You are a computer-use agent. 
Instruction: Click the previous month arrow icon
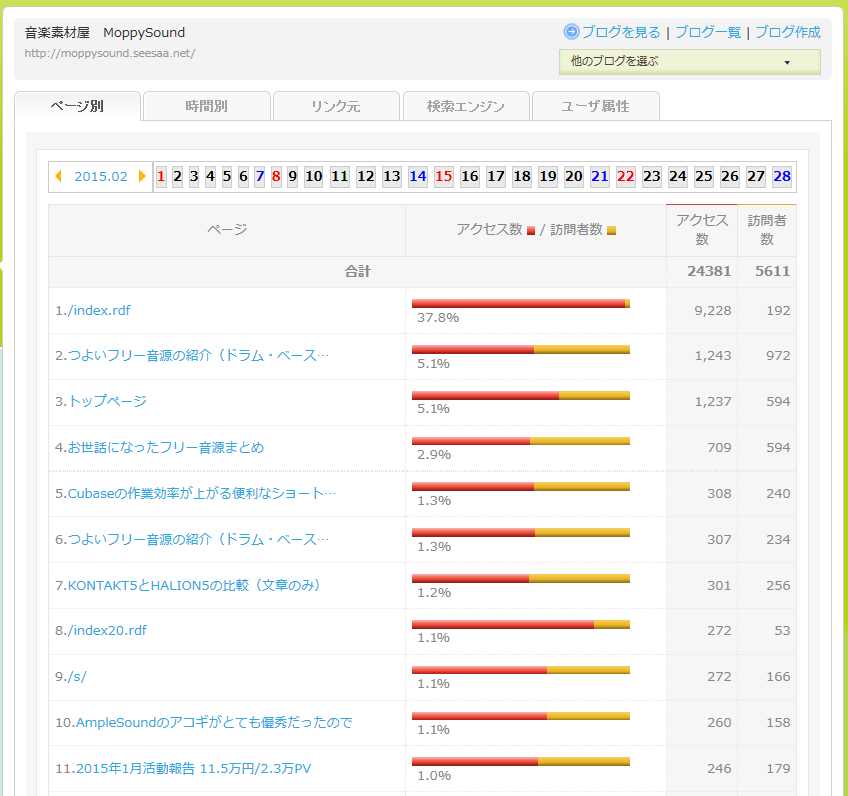click(58, 177)
